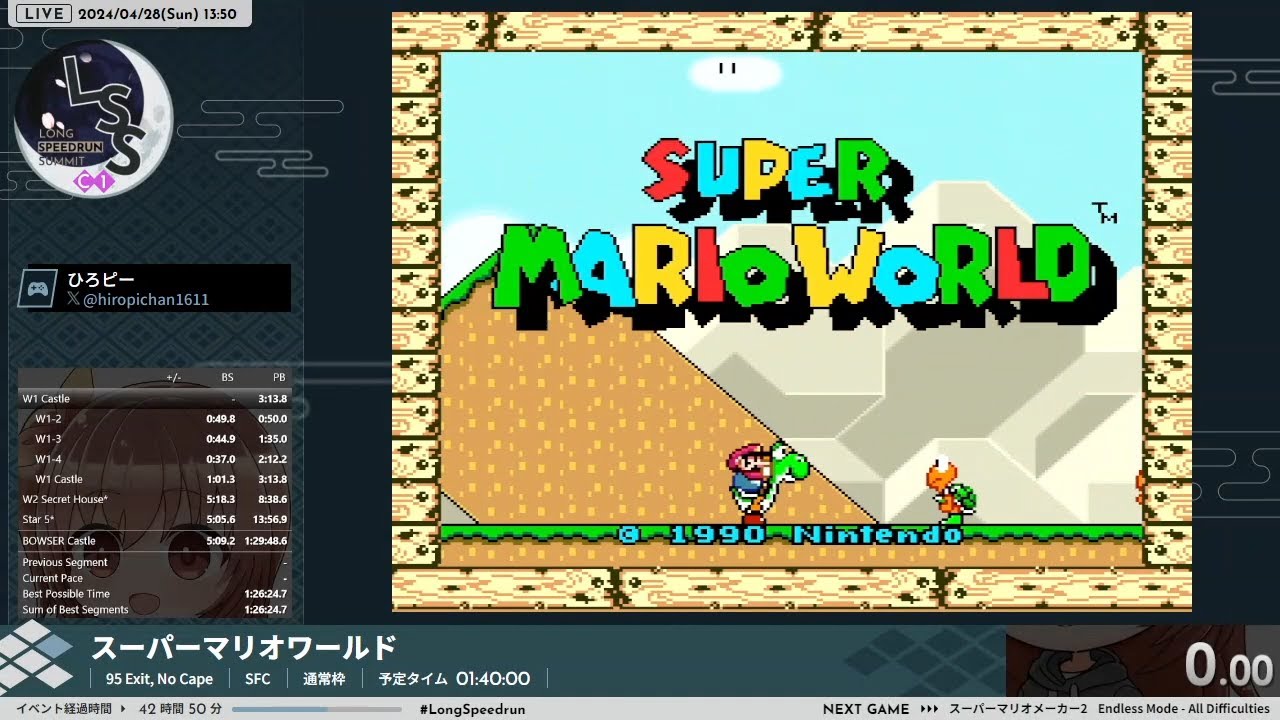The width and height of the screenshot is (1280, 720).
Task: Select the Star 5* split row
Action: (x=155, y=519)
